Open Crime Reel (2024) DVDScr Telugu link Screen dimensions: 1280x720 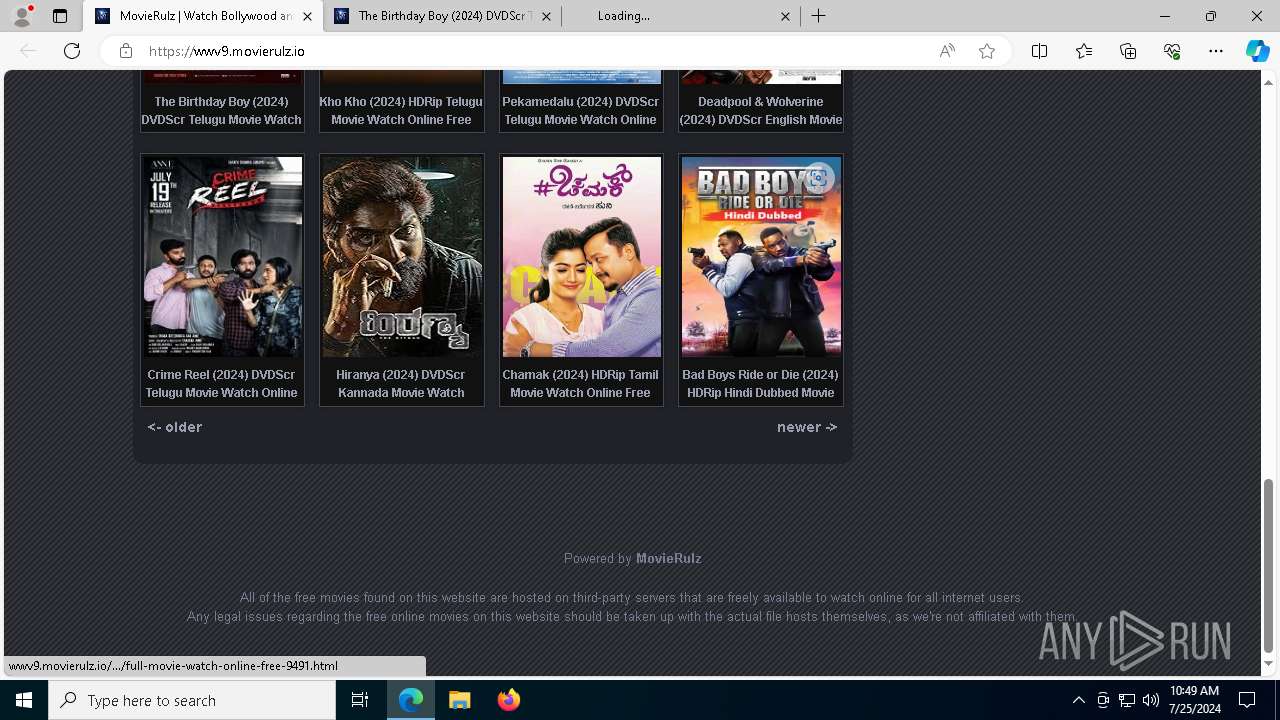tap(222, 384)
